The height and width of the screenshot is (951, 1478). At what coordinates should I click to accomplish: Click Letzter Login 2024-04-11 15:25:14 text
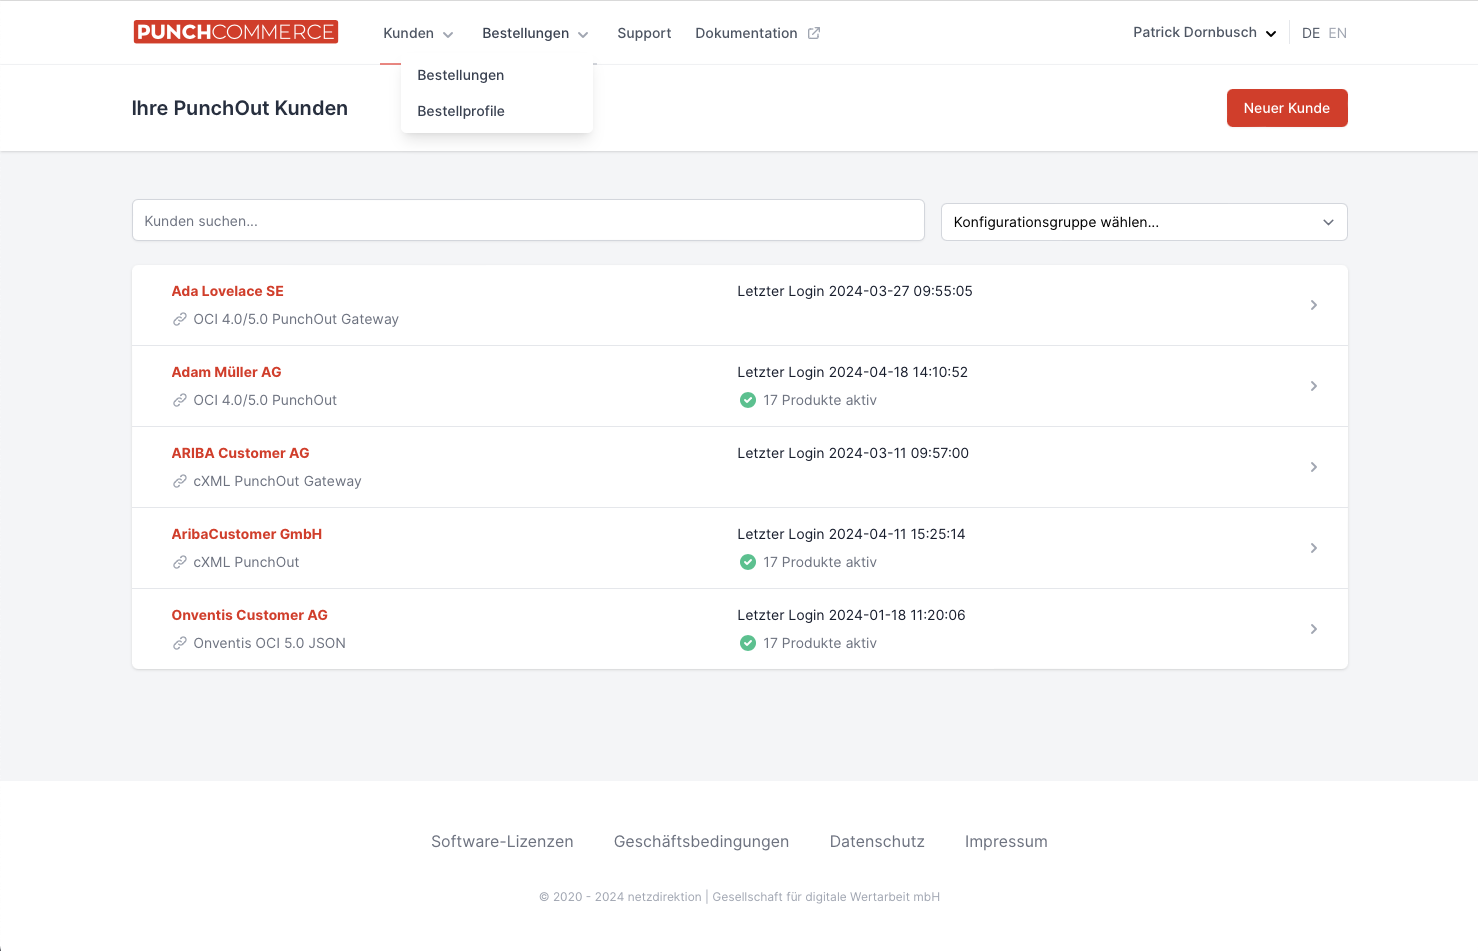point(851,534)
